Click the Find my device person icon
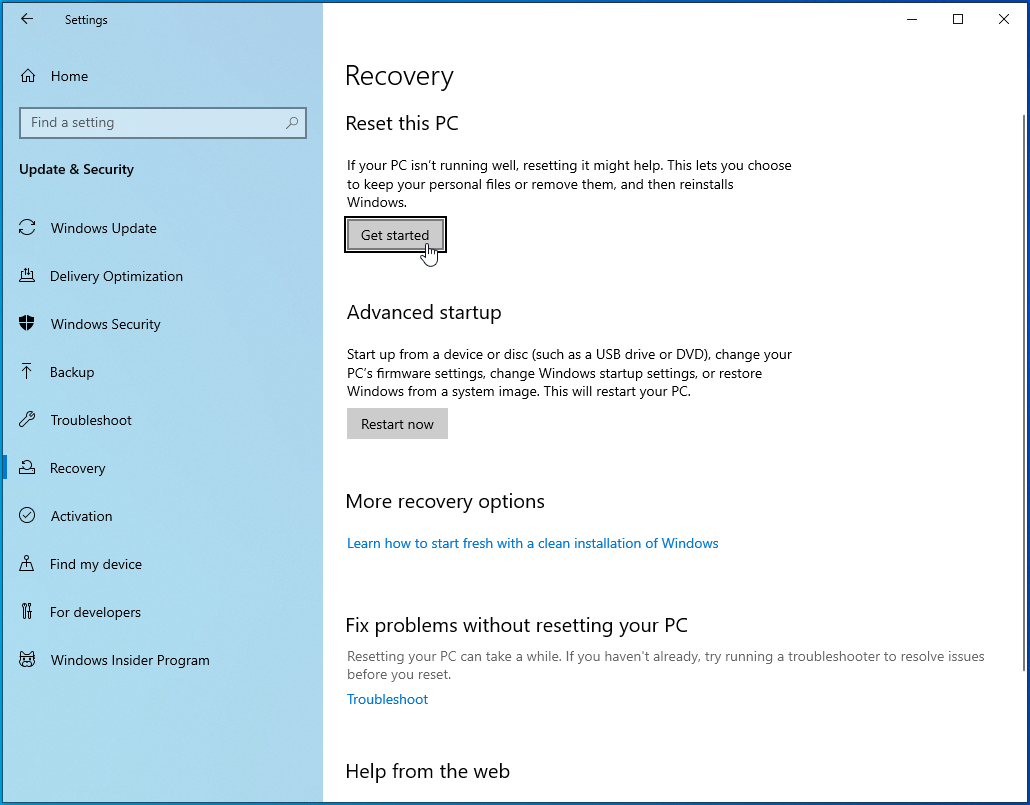1030x805 pixels. [28, 564]
